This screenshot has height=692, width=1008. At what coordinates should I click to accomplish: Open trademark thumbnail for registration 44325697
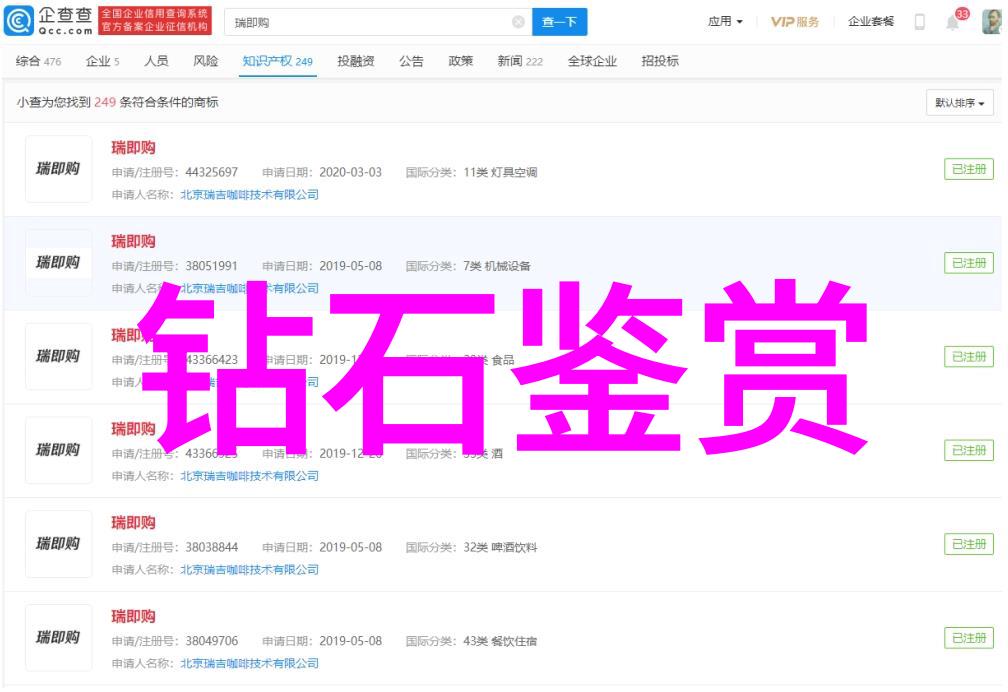click(58, 169)
